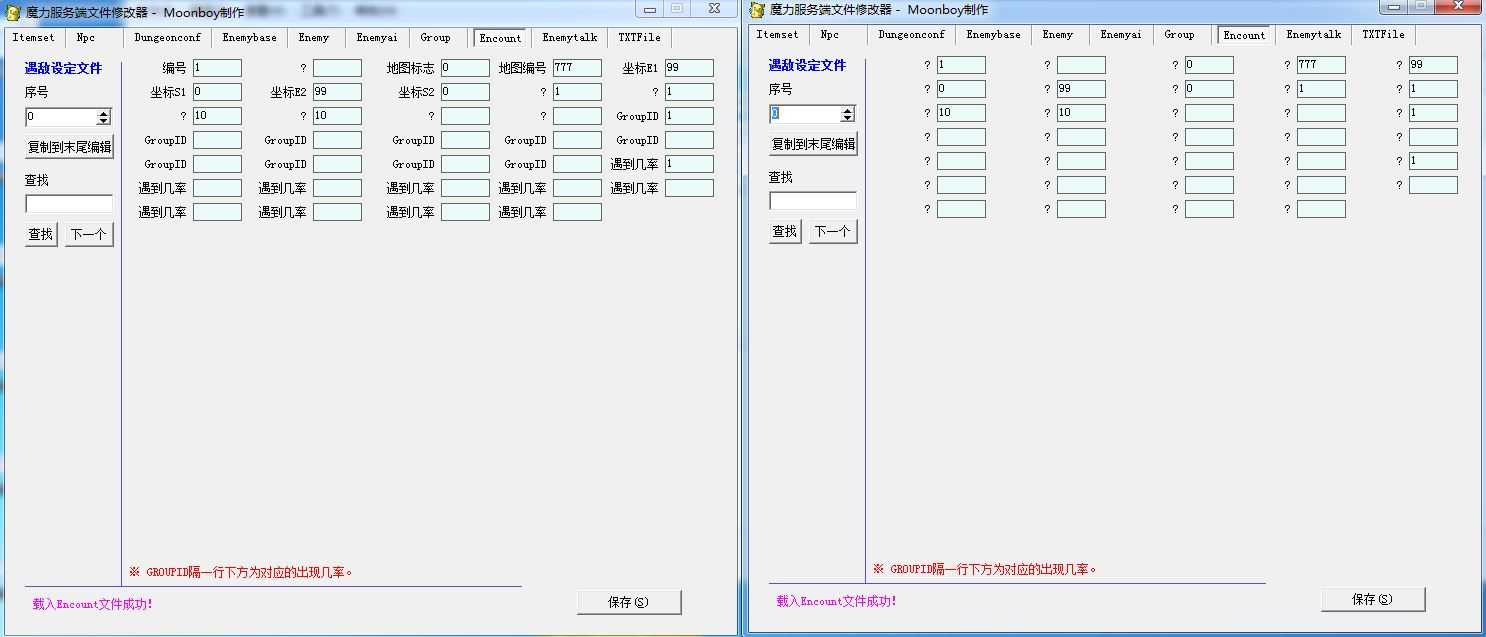Image resolution: width=1486 pixels, height=637 pixels.
Task: Click 遇敌设定文件 heading in the right window
Action: pos(807,66)
